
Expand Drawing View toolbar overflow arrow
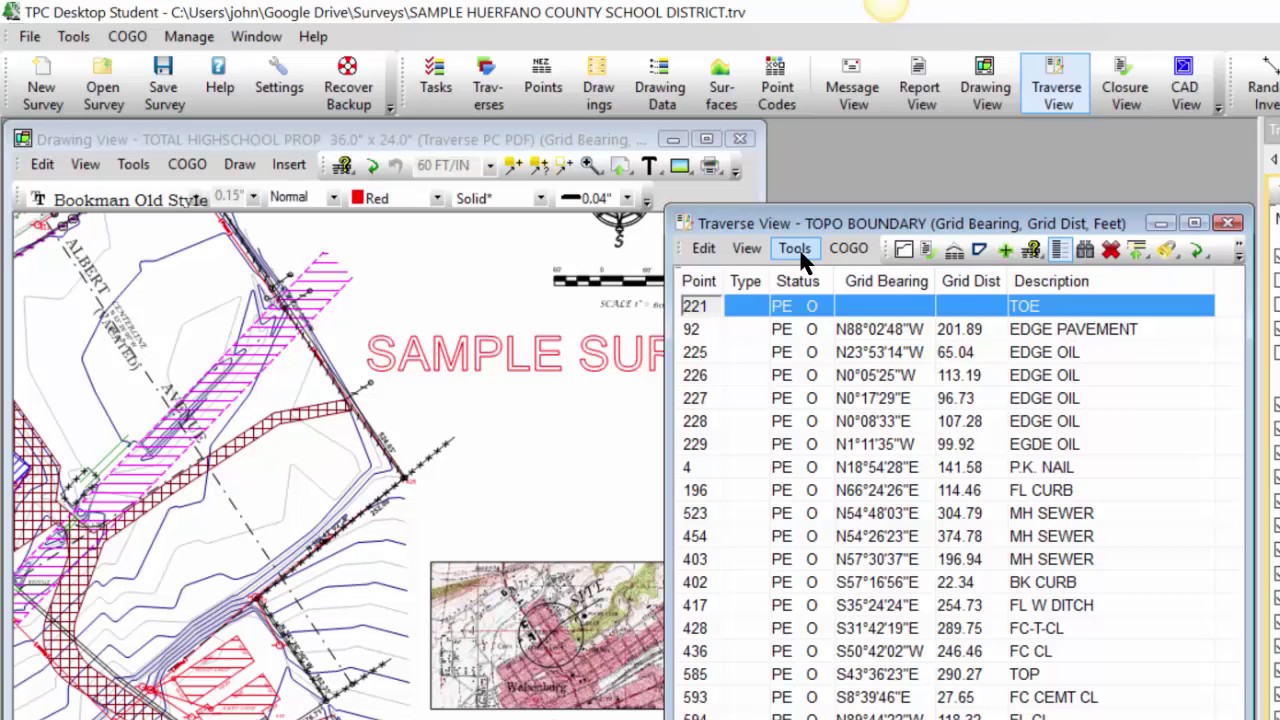pyautogui.click(x=735, y=170)
